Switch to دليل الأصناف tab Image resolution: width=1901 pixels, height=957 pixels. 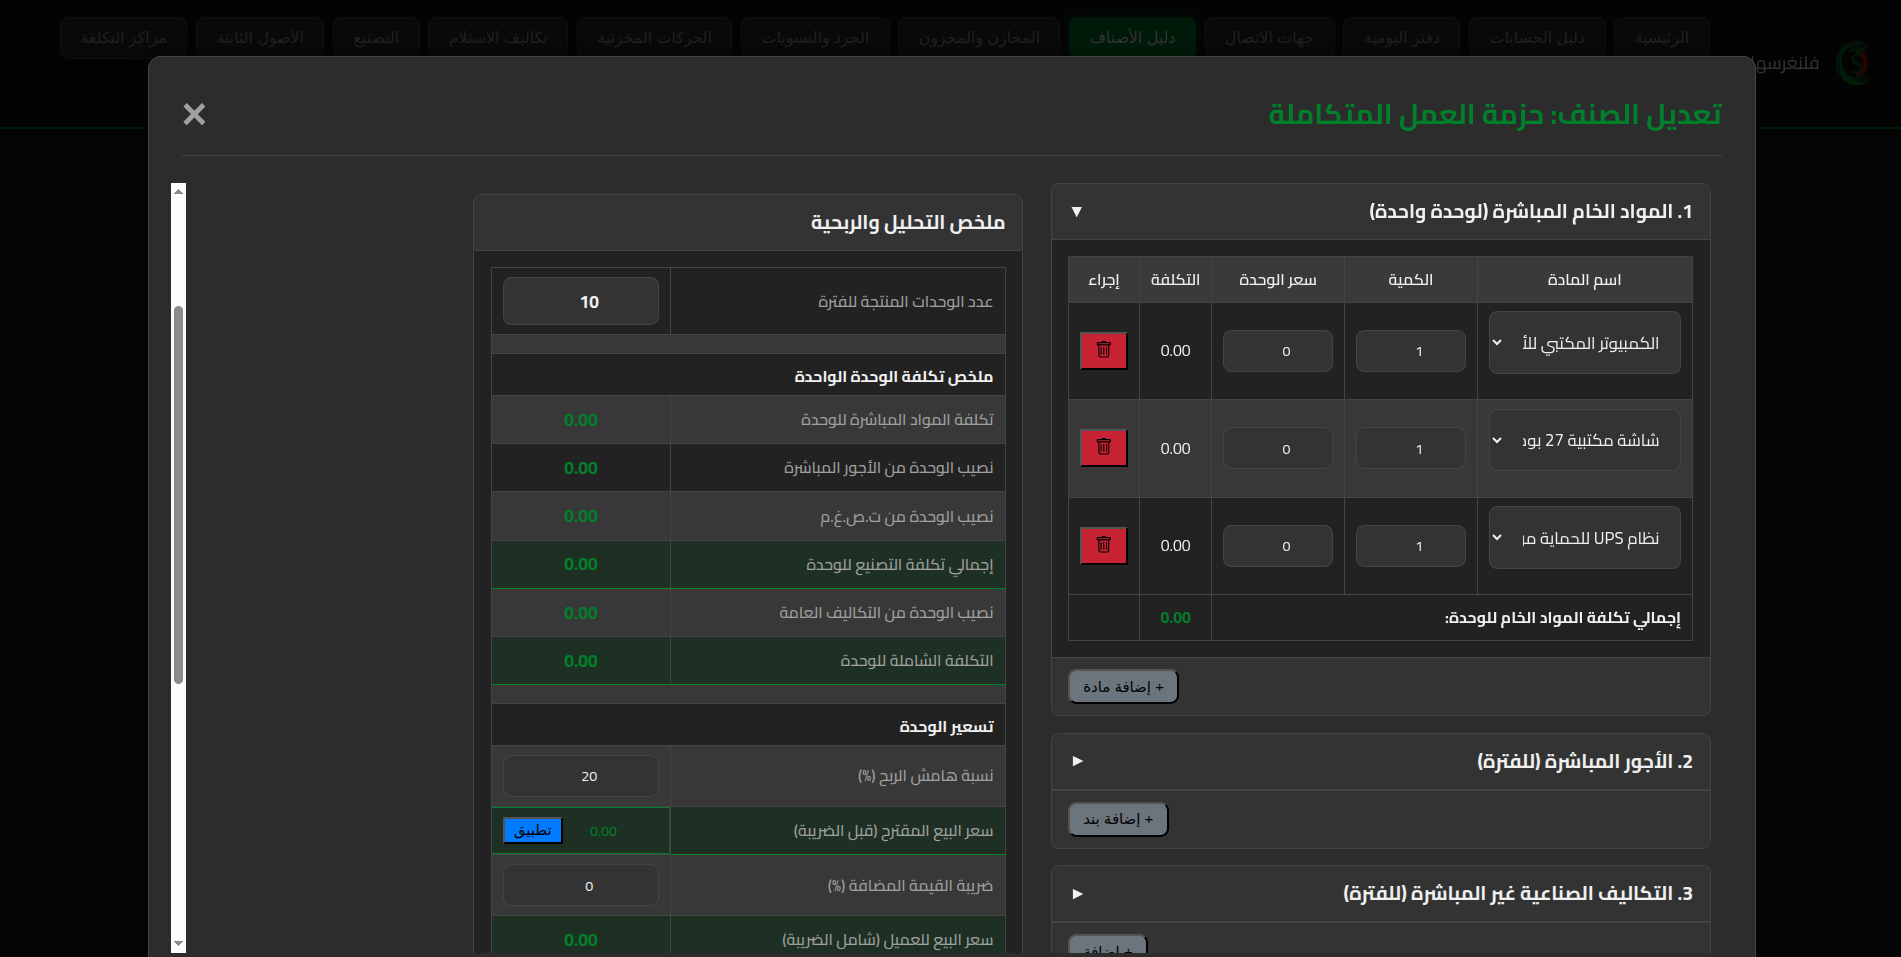(1132, 37)
